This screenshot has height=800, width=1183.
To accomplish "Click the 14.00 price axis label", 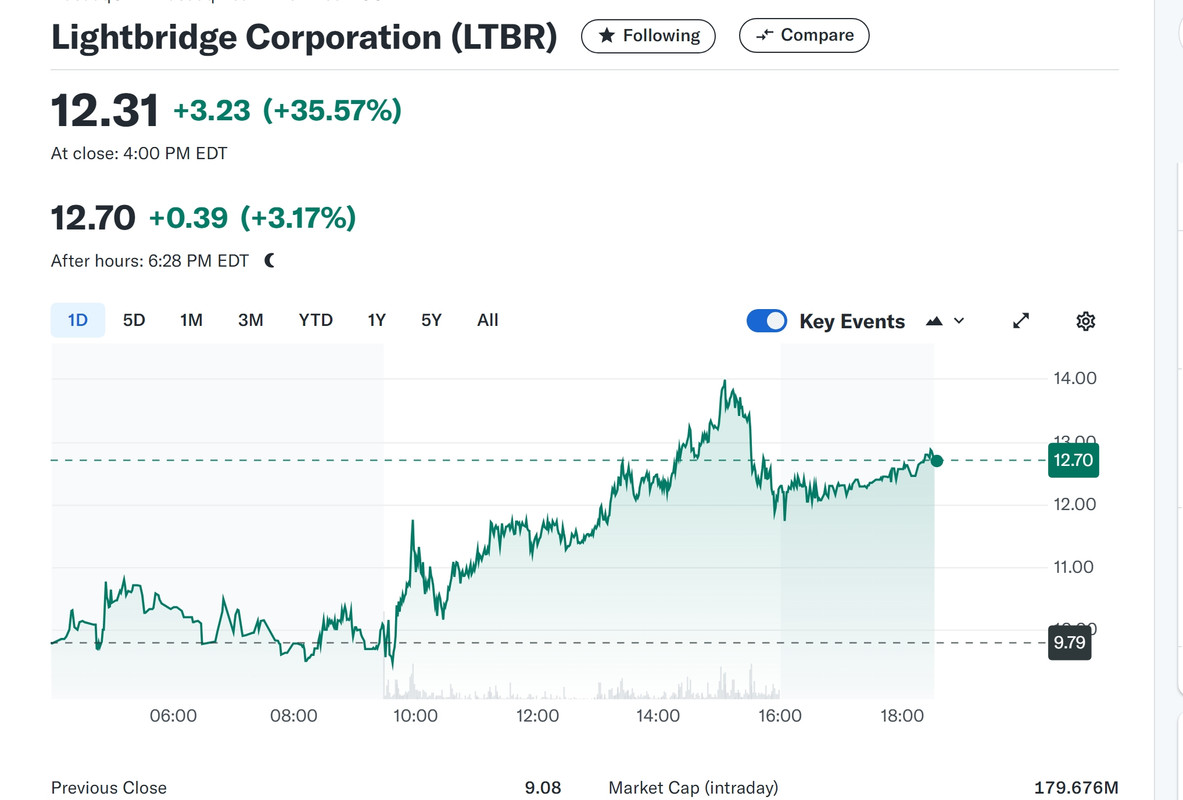I will 1074,378.
